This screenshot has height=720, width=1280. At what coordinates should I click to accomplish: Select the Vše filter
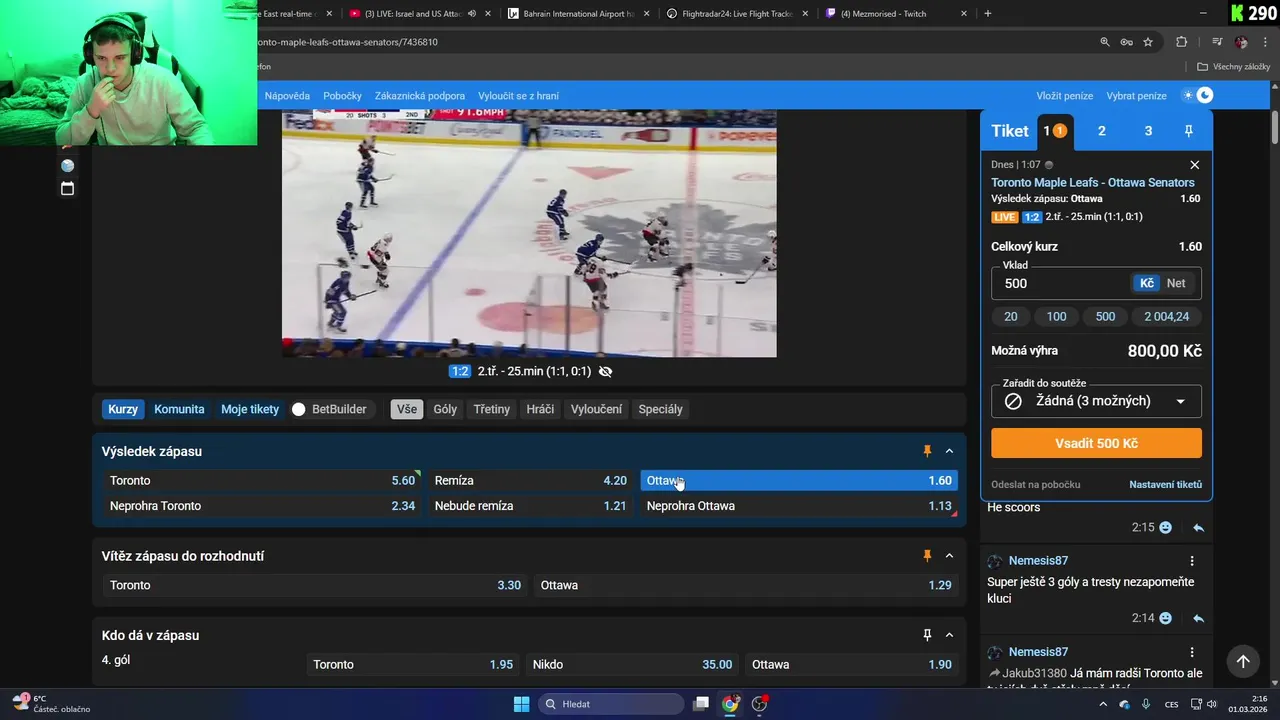tap(407, 409)
